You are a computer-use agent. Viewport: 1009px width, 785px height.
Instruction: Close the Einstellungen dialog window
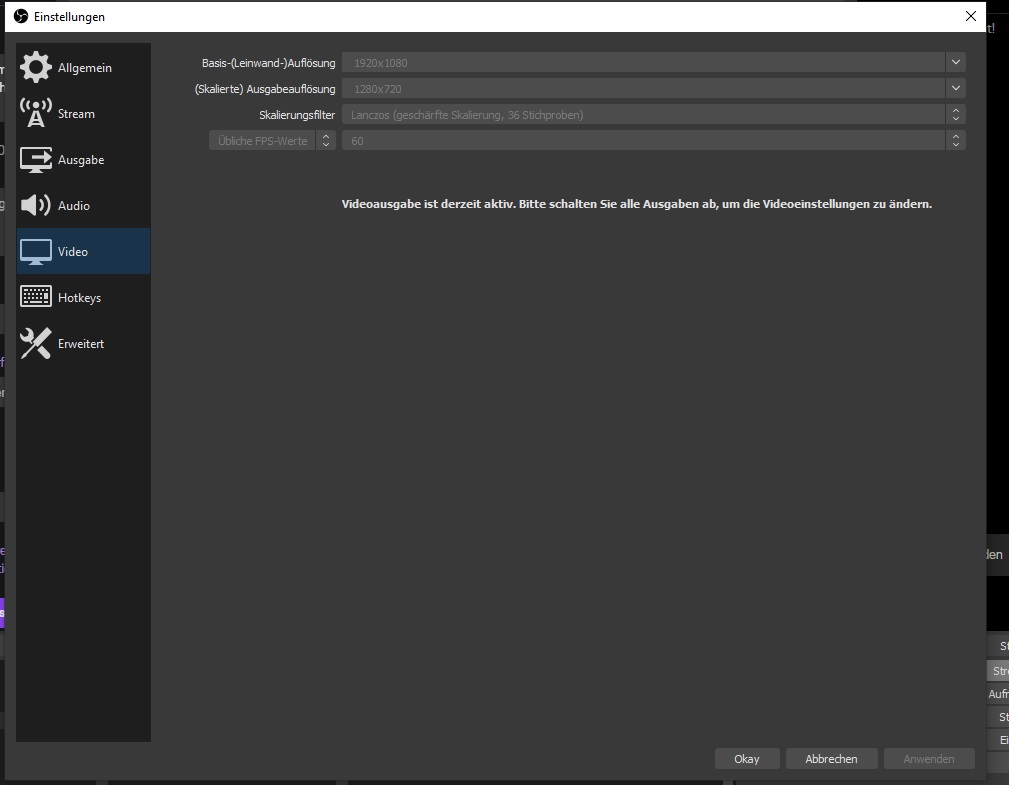point(970,16)
